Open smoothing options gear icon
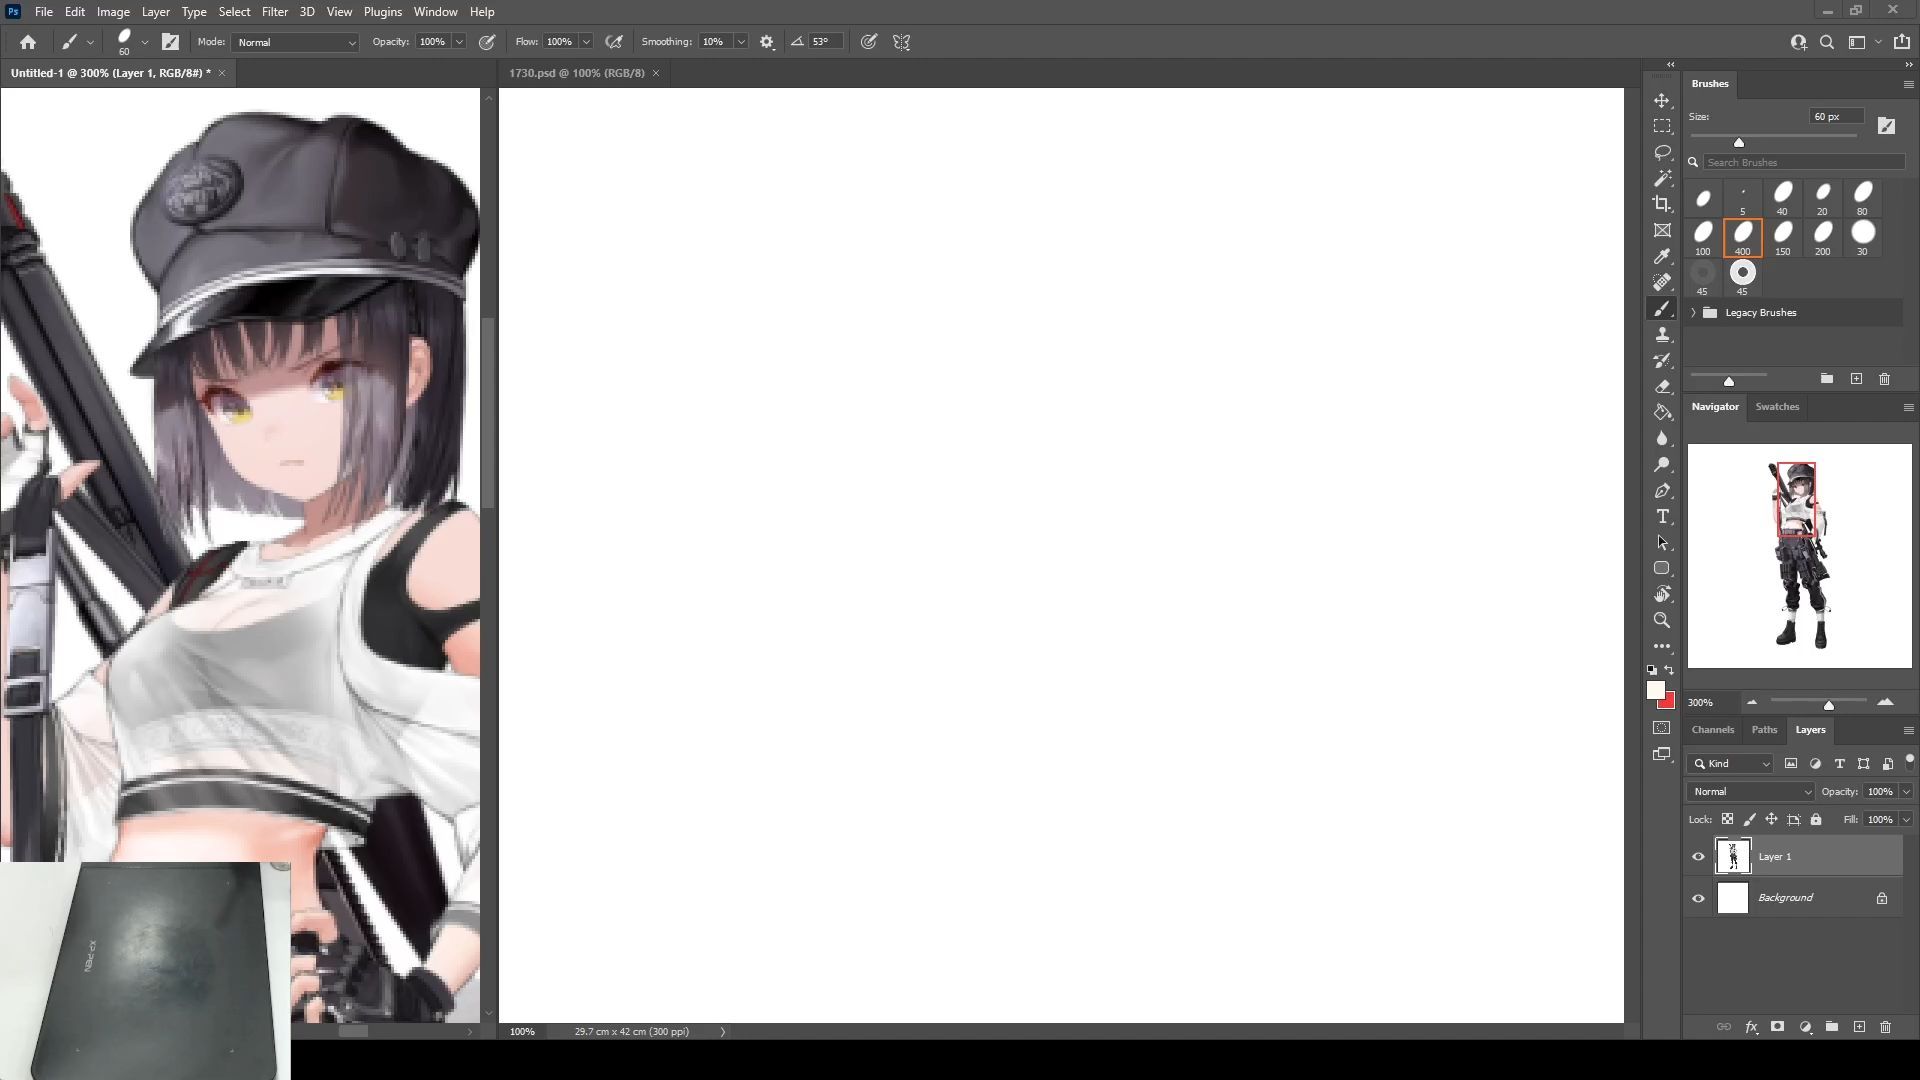This screenshot has width=1920, height=1080. [767, 42]
